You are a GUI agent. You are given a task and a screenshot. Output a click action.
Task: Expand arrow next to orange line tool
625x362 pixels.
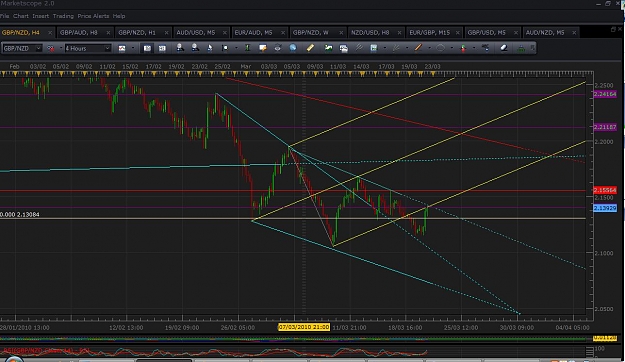click(429, 48)
